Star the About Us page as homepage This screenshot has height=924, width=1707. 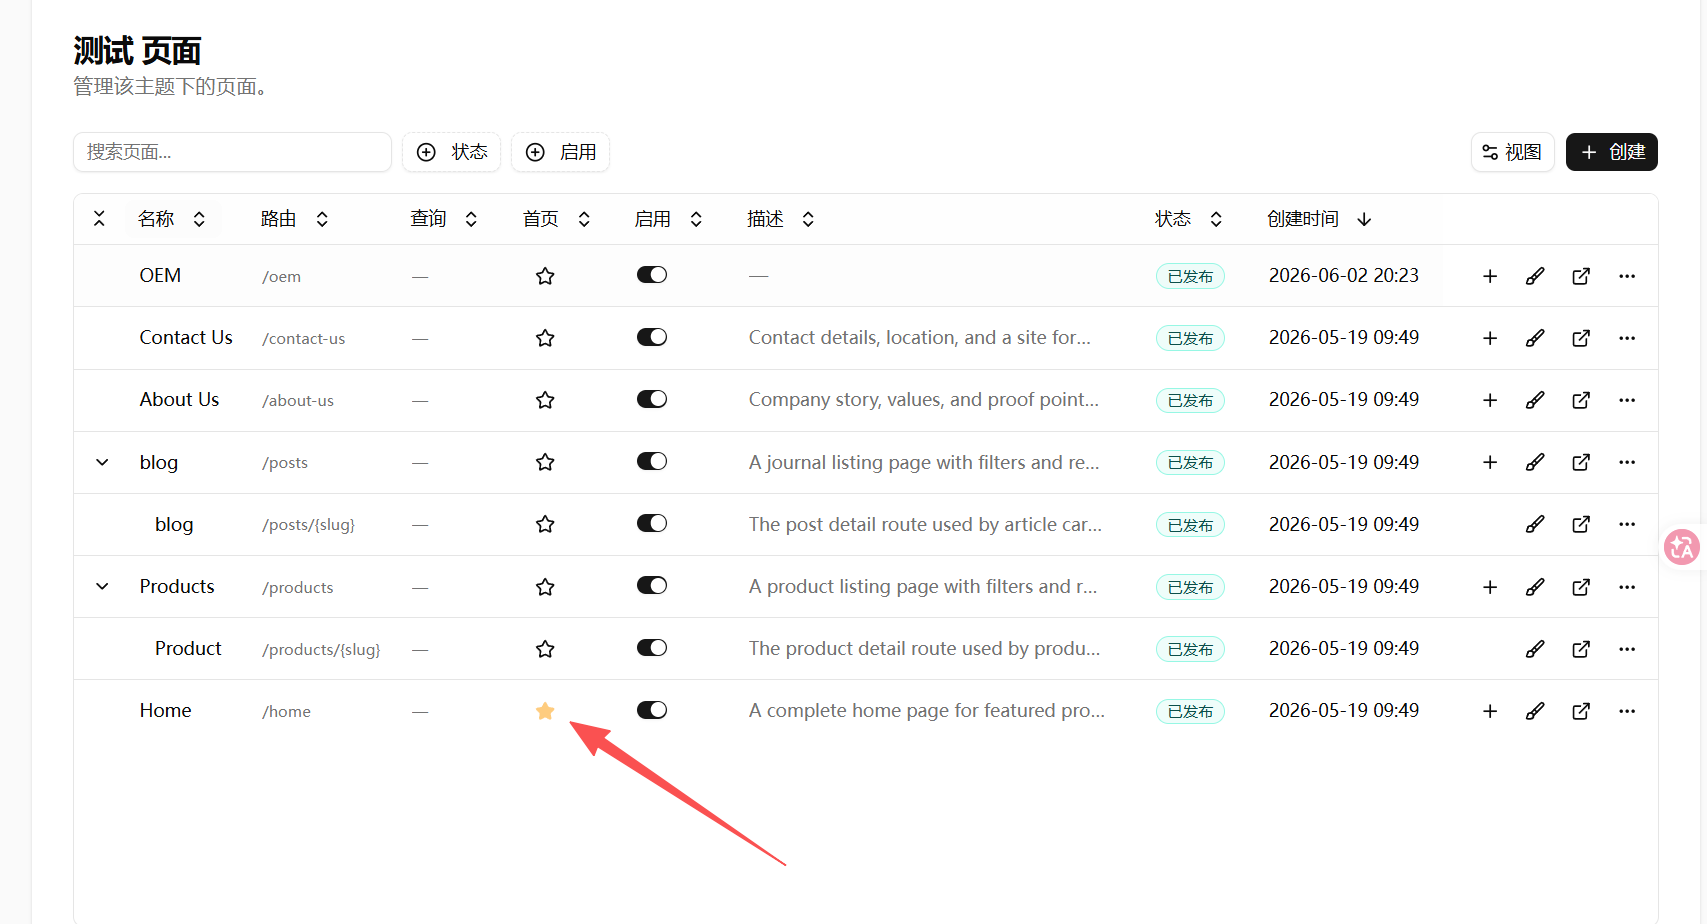[x=545, y=400]
